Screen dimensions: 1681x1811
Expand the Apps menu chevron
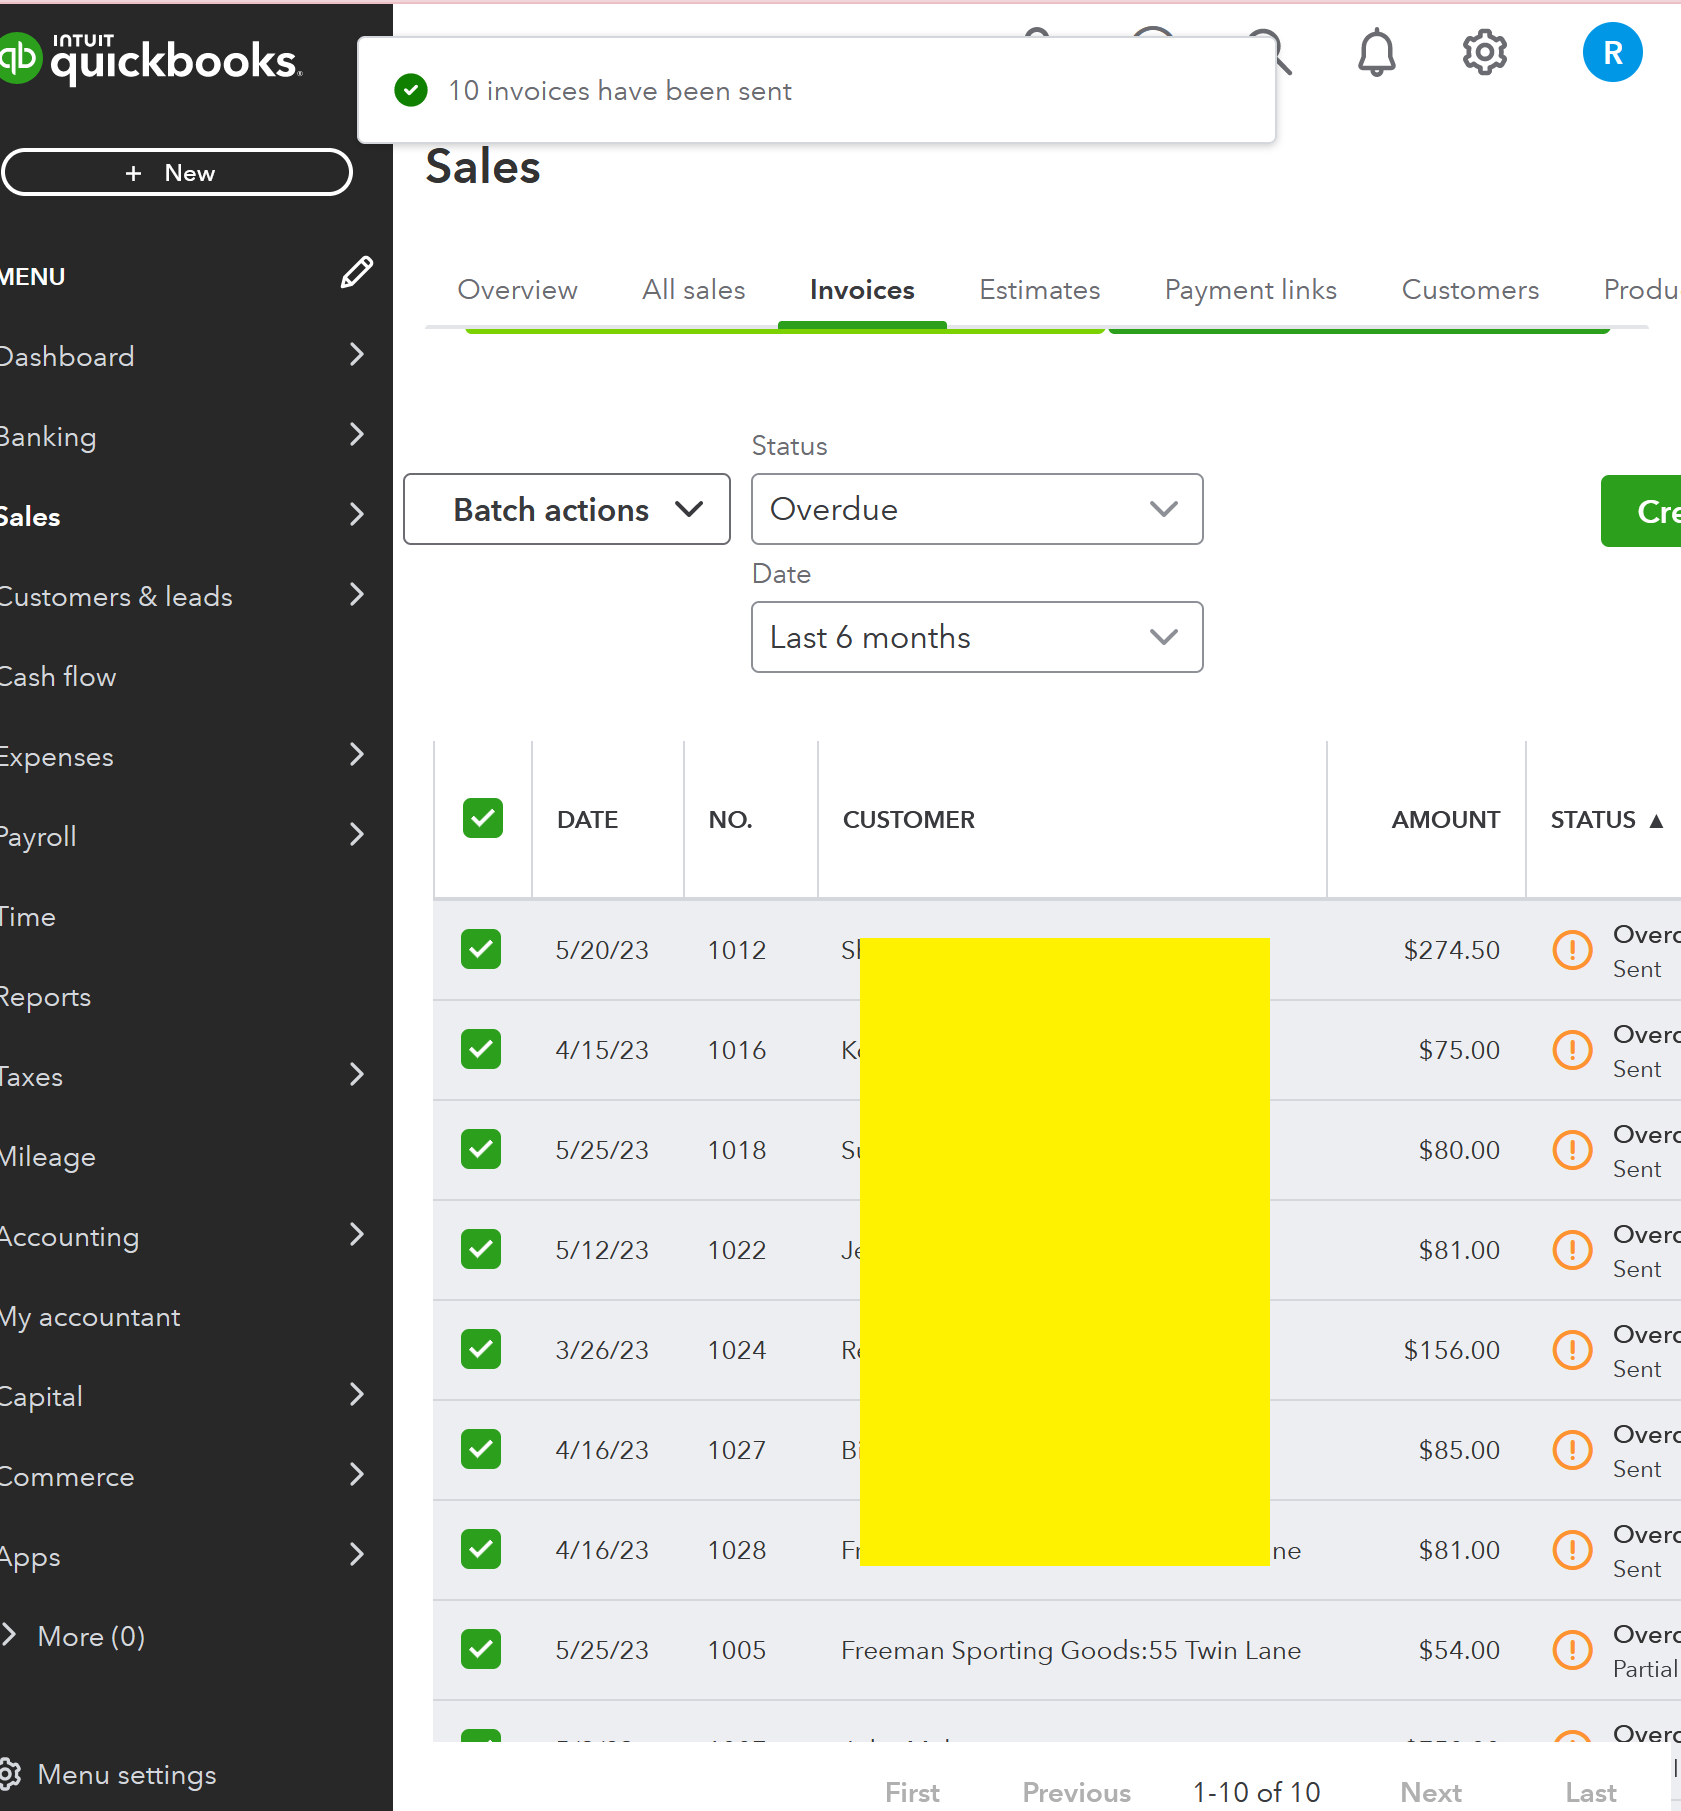click(357, 1554)
